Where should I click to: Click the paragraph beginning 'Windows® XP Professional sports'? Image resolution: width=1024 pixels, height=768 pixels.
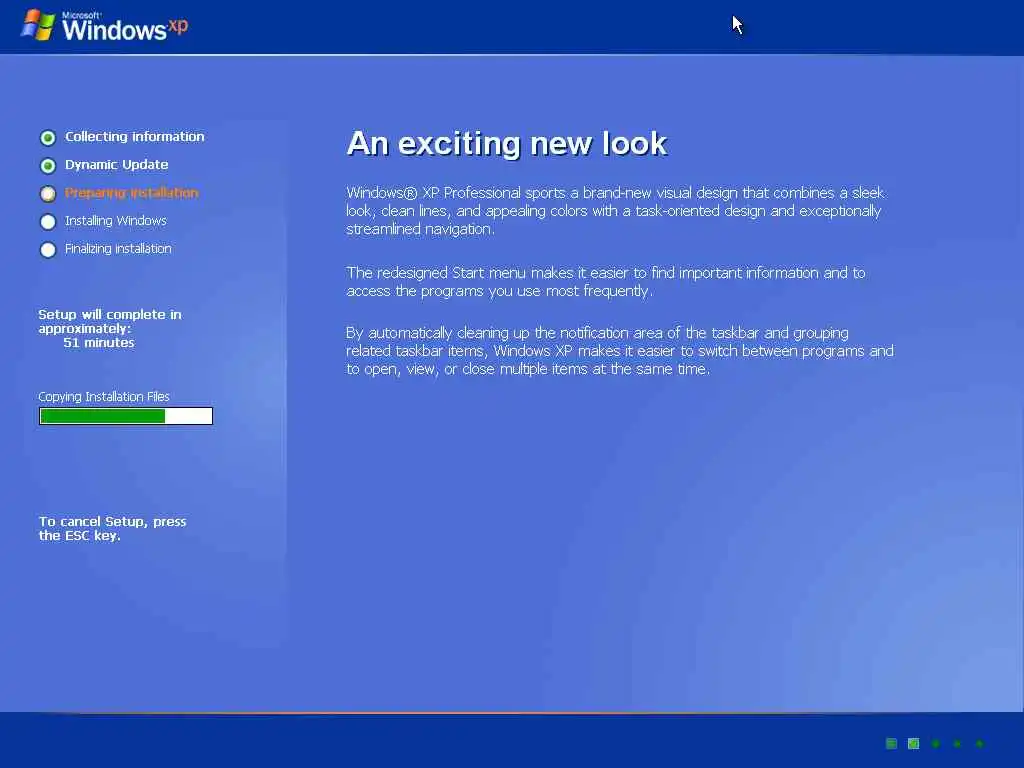point(615,211)
